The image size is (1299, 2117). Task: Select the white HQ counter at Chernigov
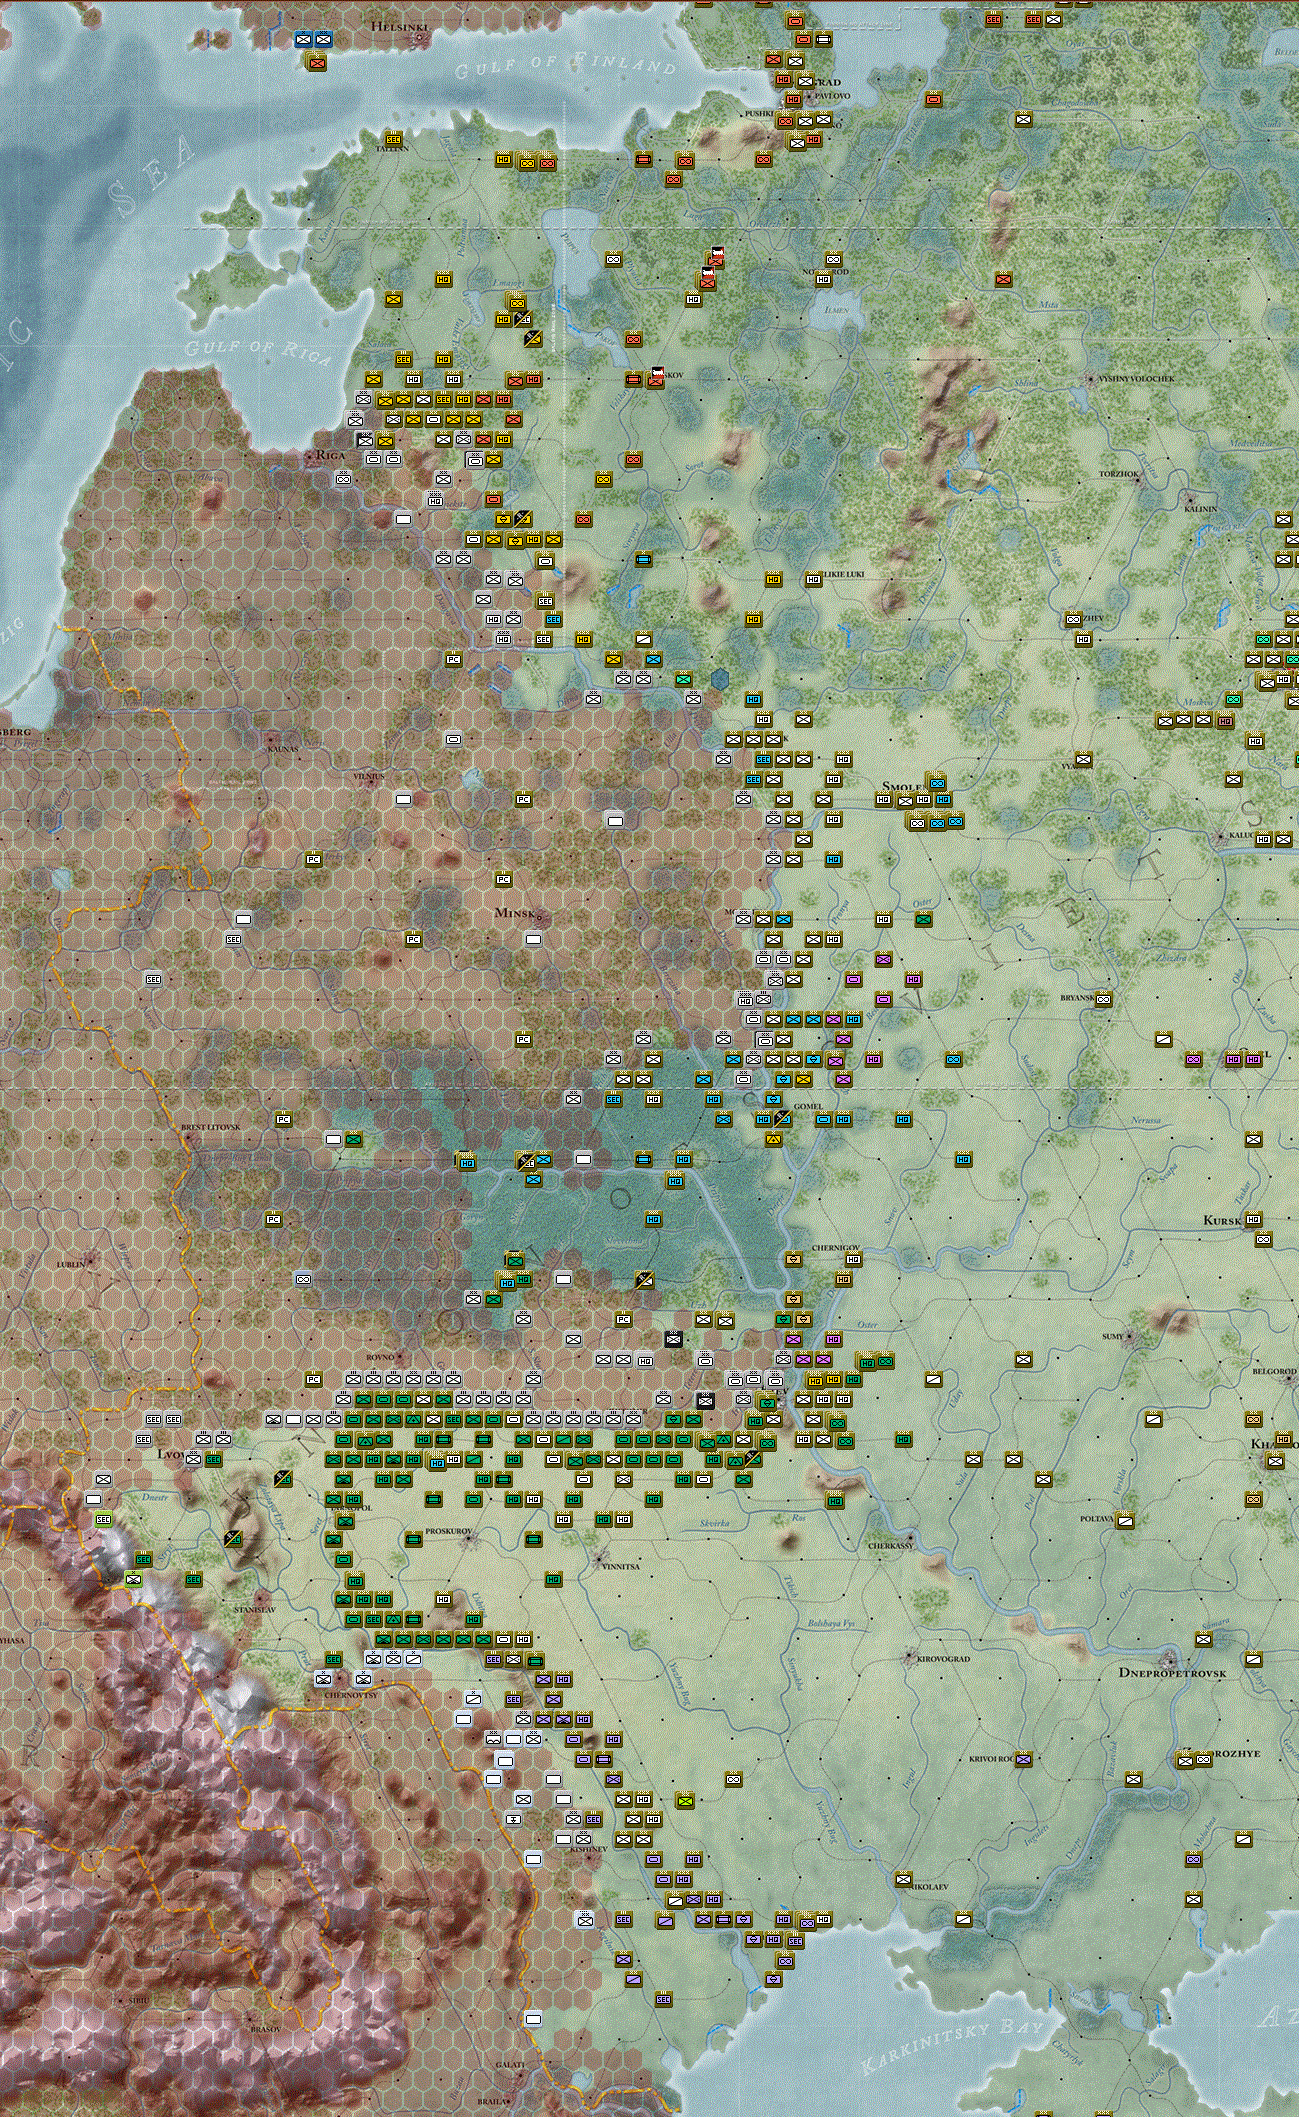coord(853,1260)
